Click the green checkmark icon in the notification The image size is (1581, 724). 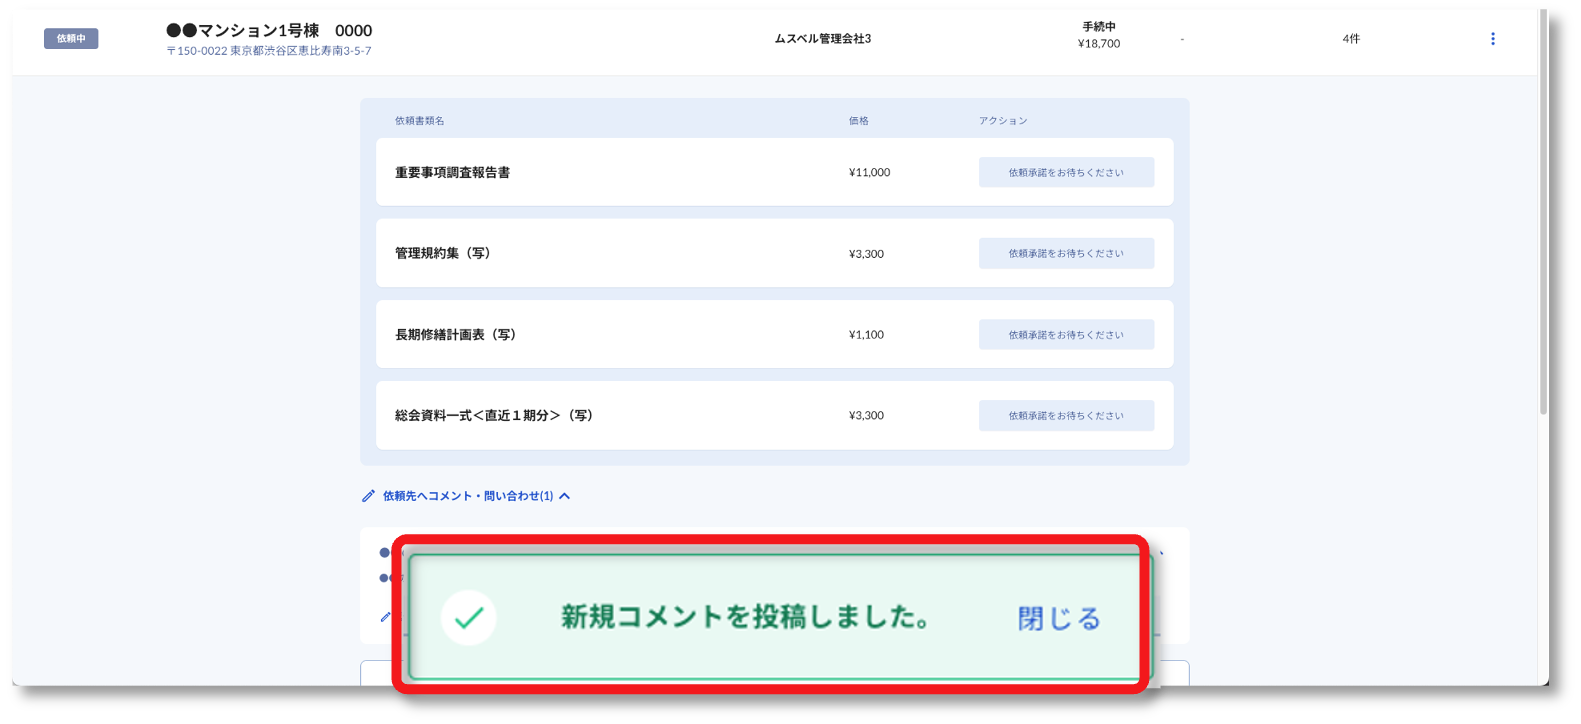[468, 618]
